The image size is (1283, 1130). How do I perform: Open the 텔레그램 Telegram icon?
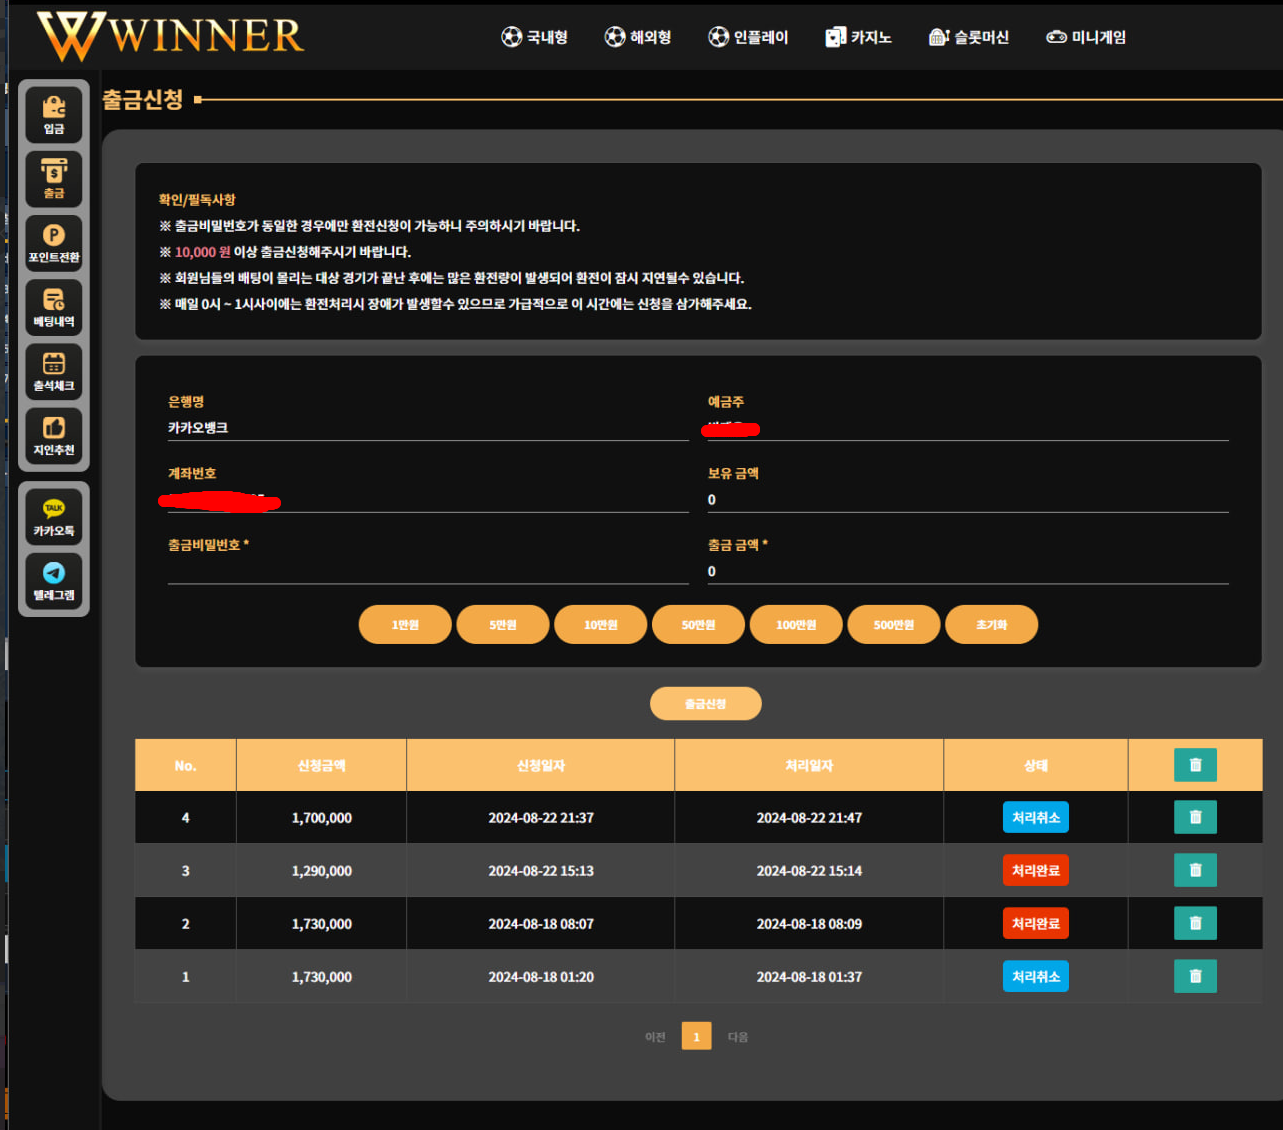(54, 581)
